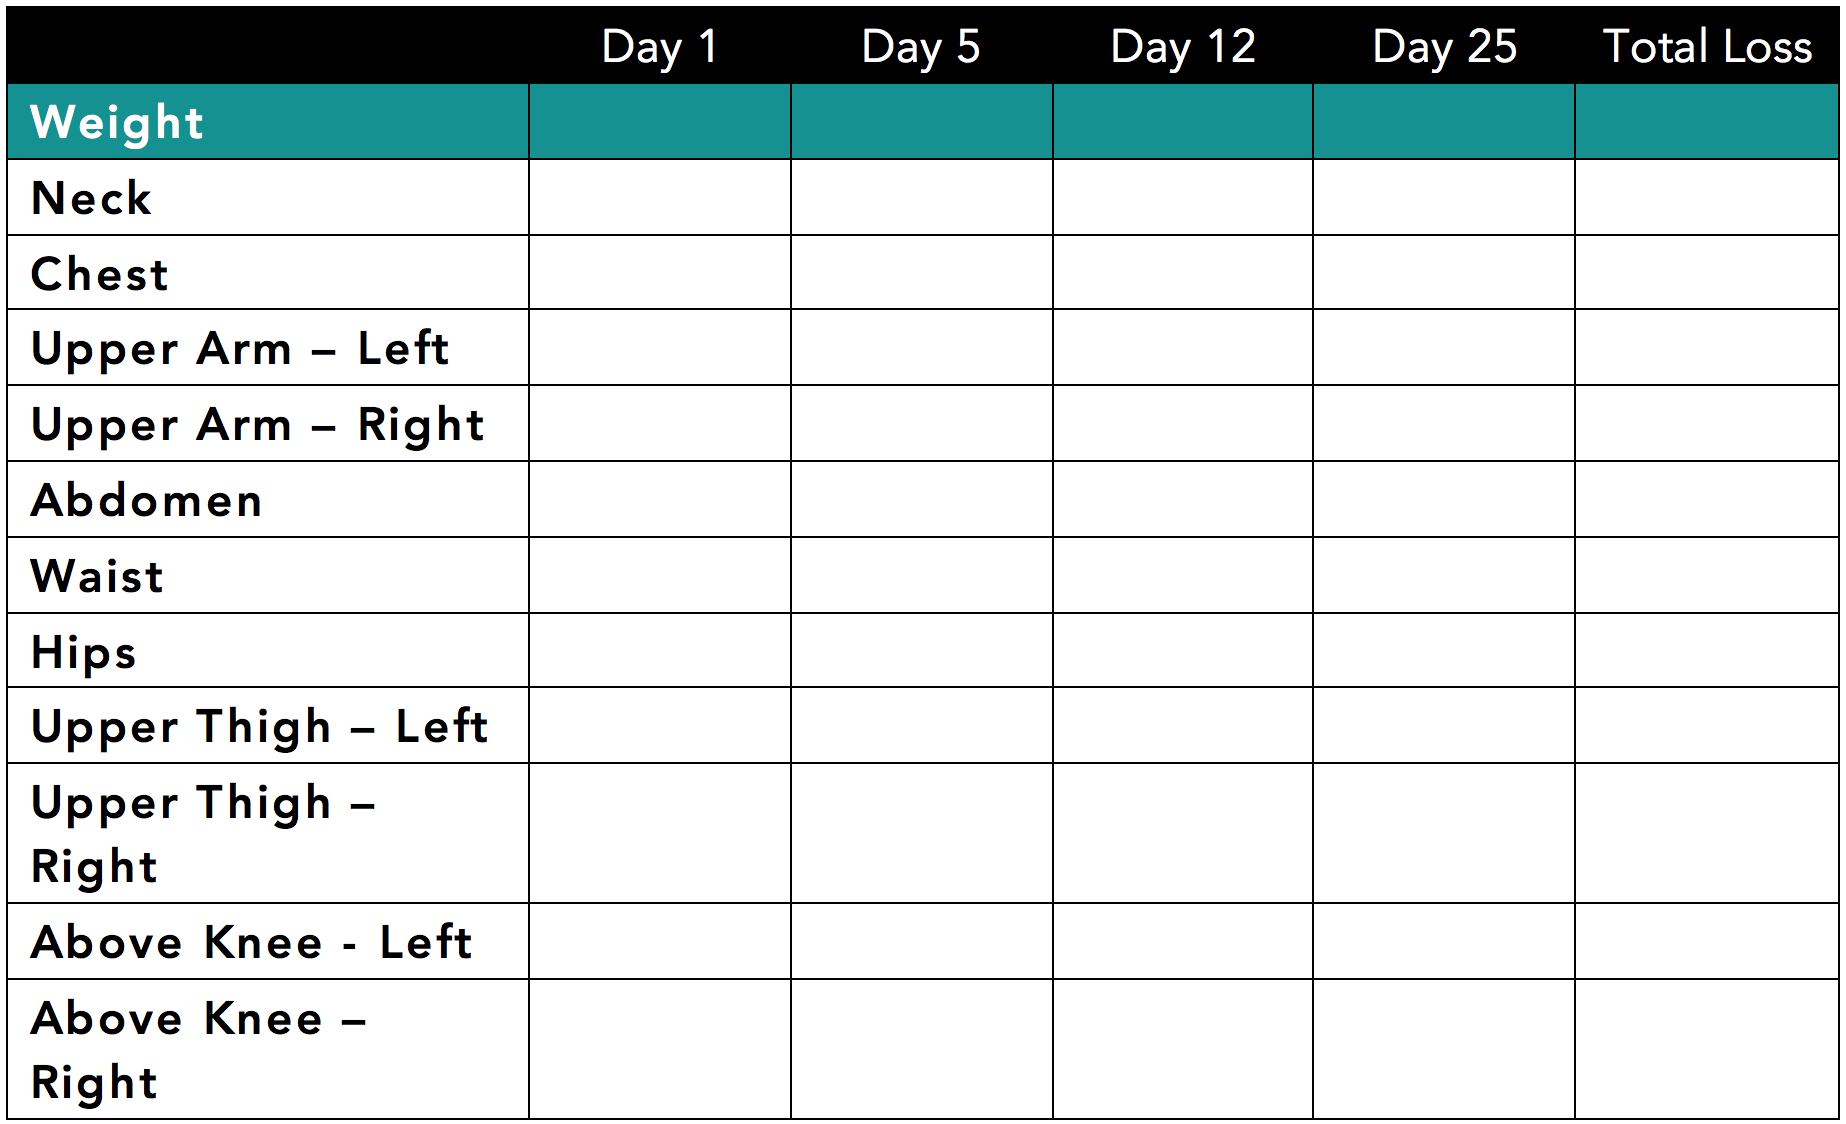Click the Day 5 column header

[921, 47]
